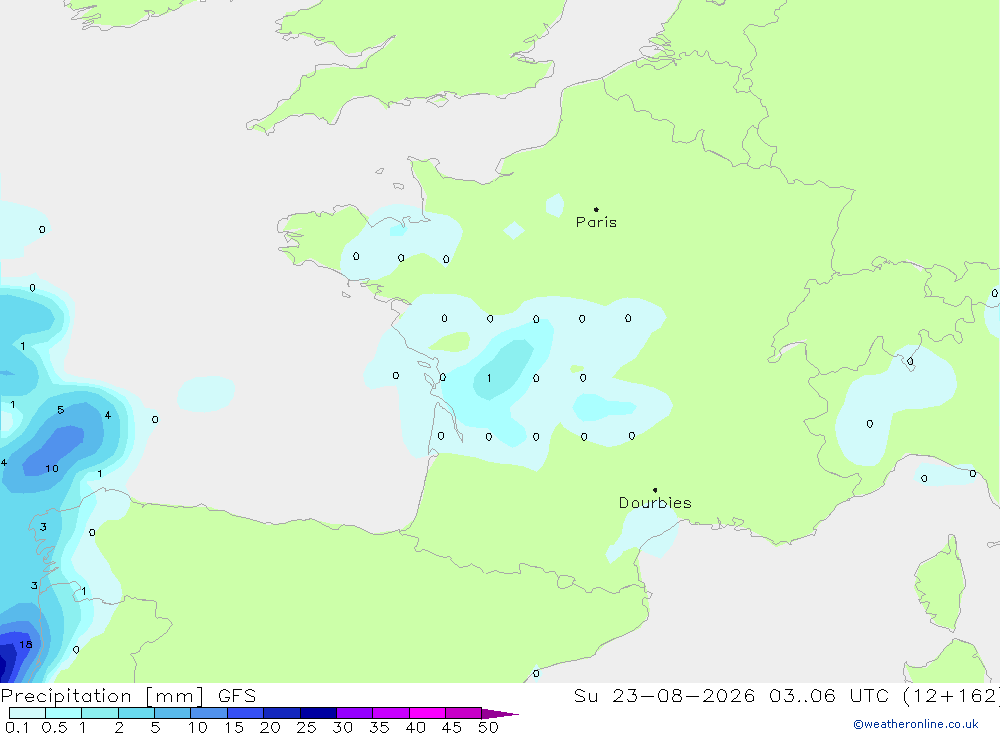Pick the 35–40 mm legend color swatch

(390, 713)
